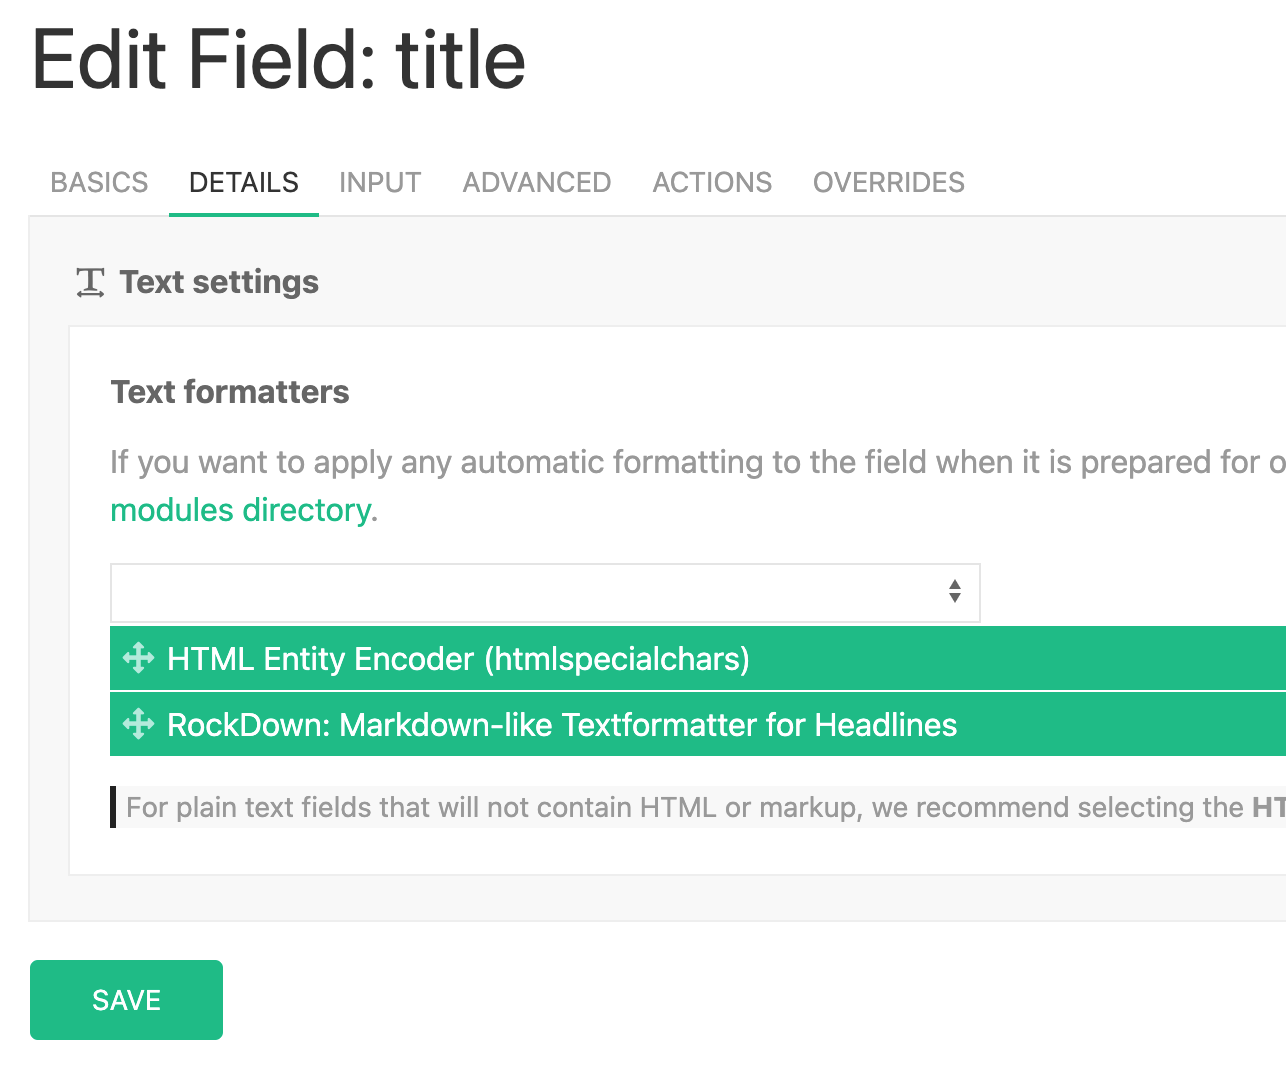This screenshot has height=1088, width=1286.
Task: Switch to the Overrides tab
Action: pyautogui.click(x=888, y=182)
